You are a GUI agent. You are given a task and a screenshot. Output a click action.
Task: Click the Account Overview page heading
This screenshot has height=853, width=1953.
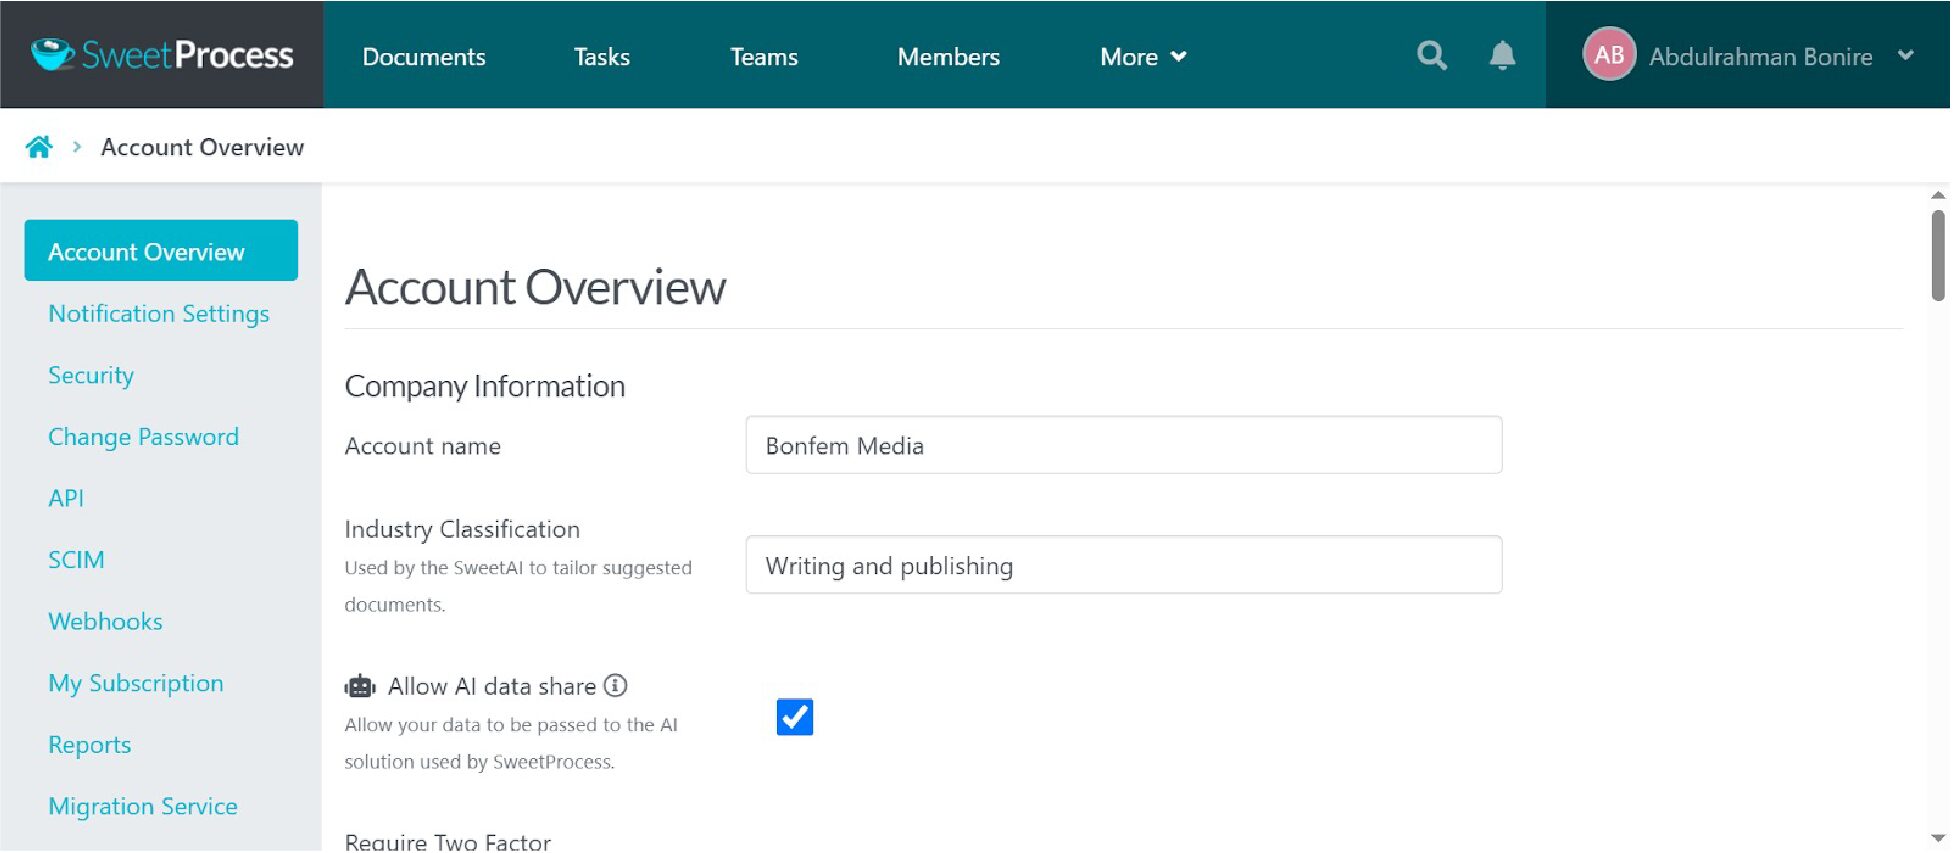click(535, 287)
